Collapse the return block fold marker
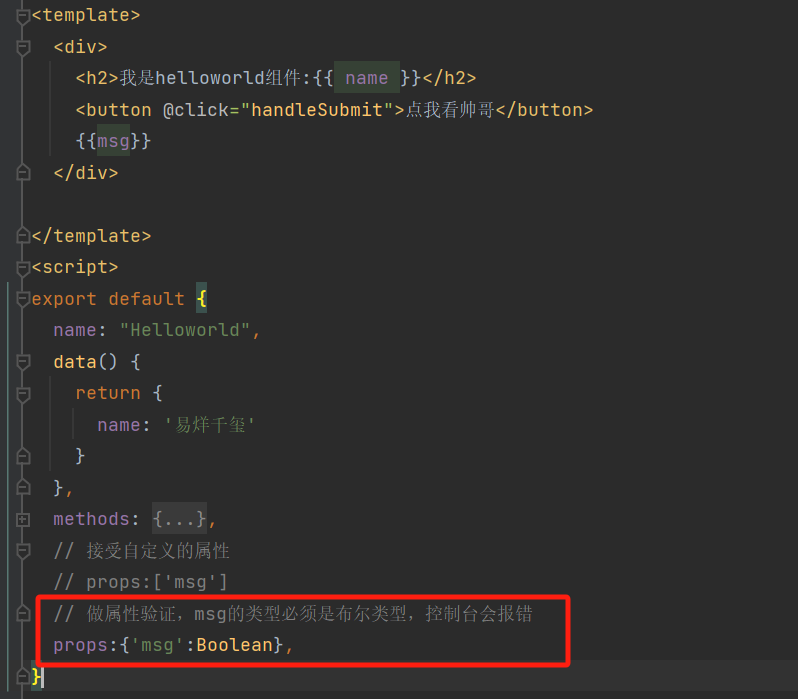 23,394
